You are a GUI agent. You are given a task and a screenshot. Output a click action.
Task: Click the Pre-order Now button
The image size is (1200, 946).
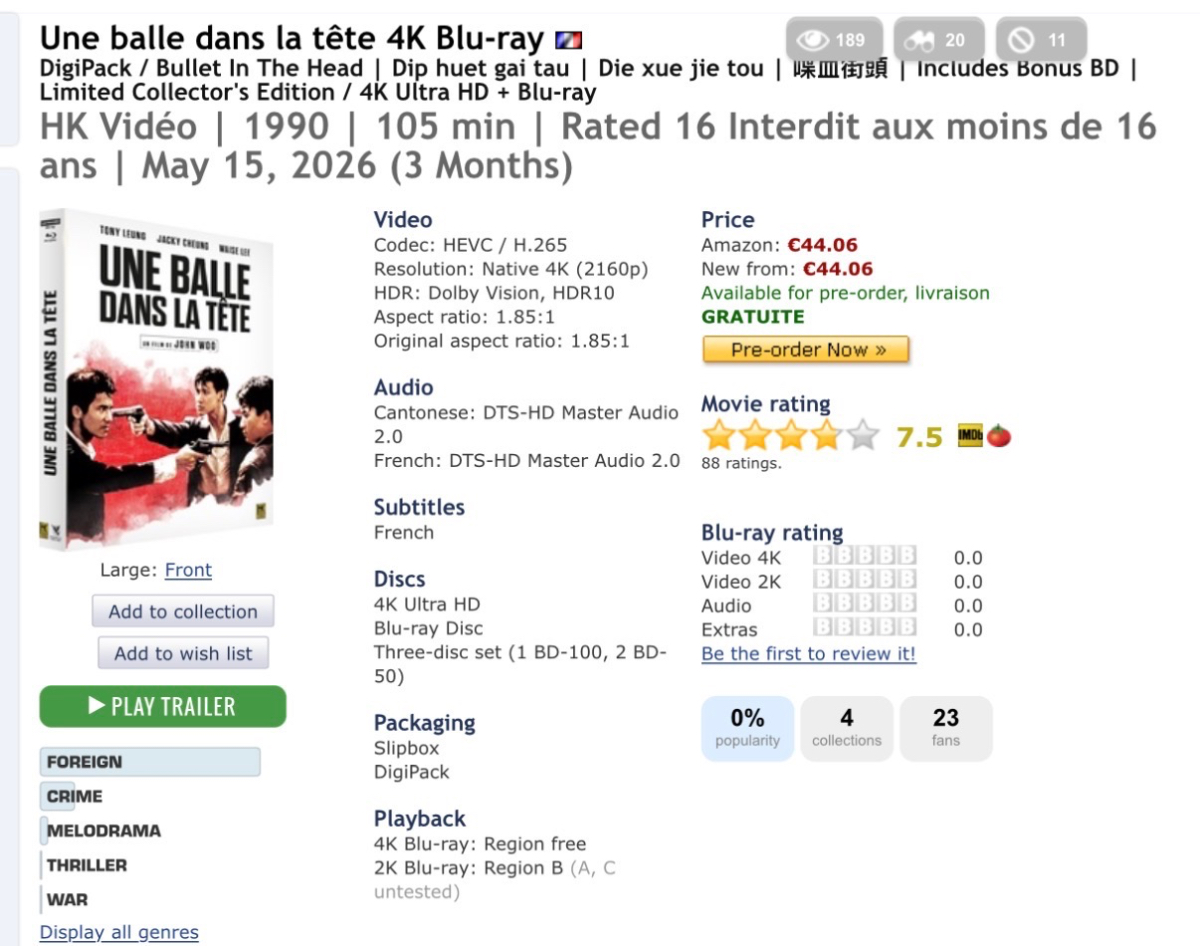(806, 350)
